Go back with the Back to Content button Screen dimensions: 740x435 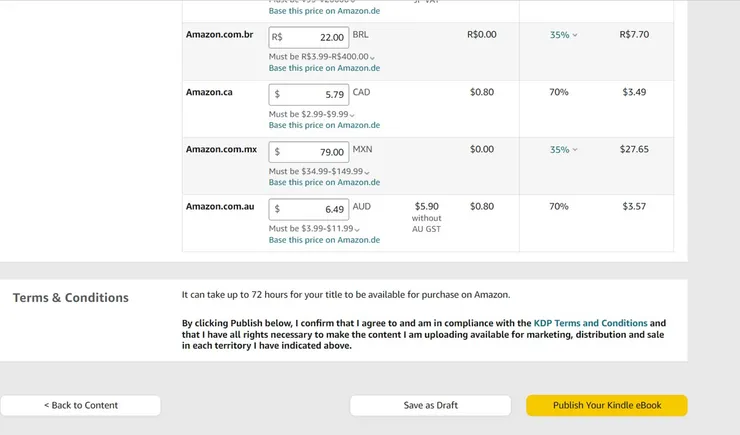81,405
